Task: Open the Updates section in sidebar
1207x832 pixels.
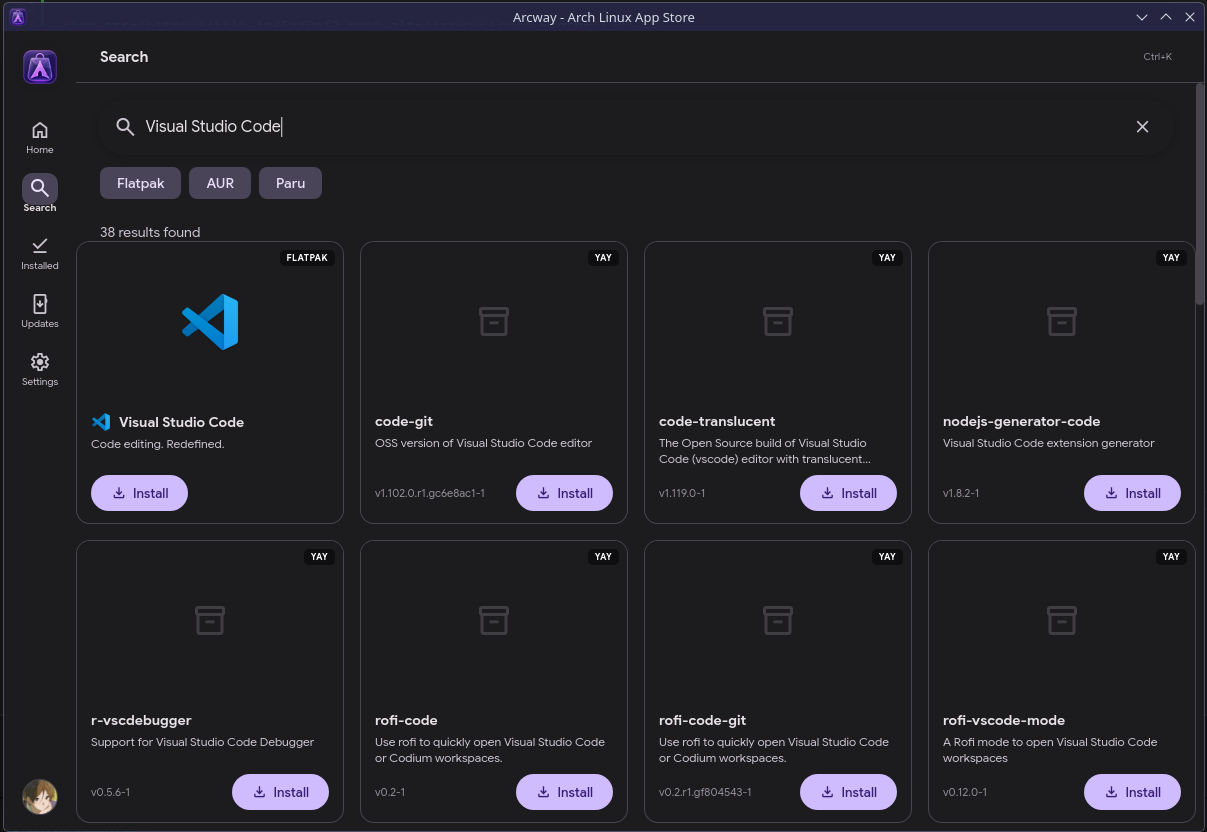Action: (x=40, y=311)
